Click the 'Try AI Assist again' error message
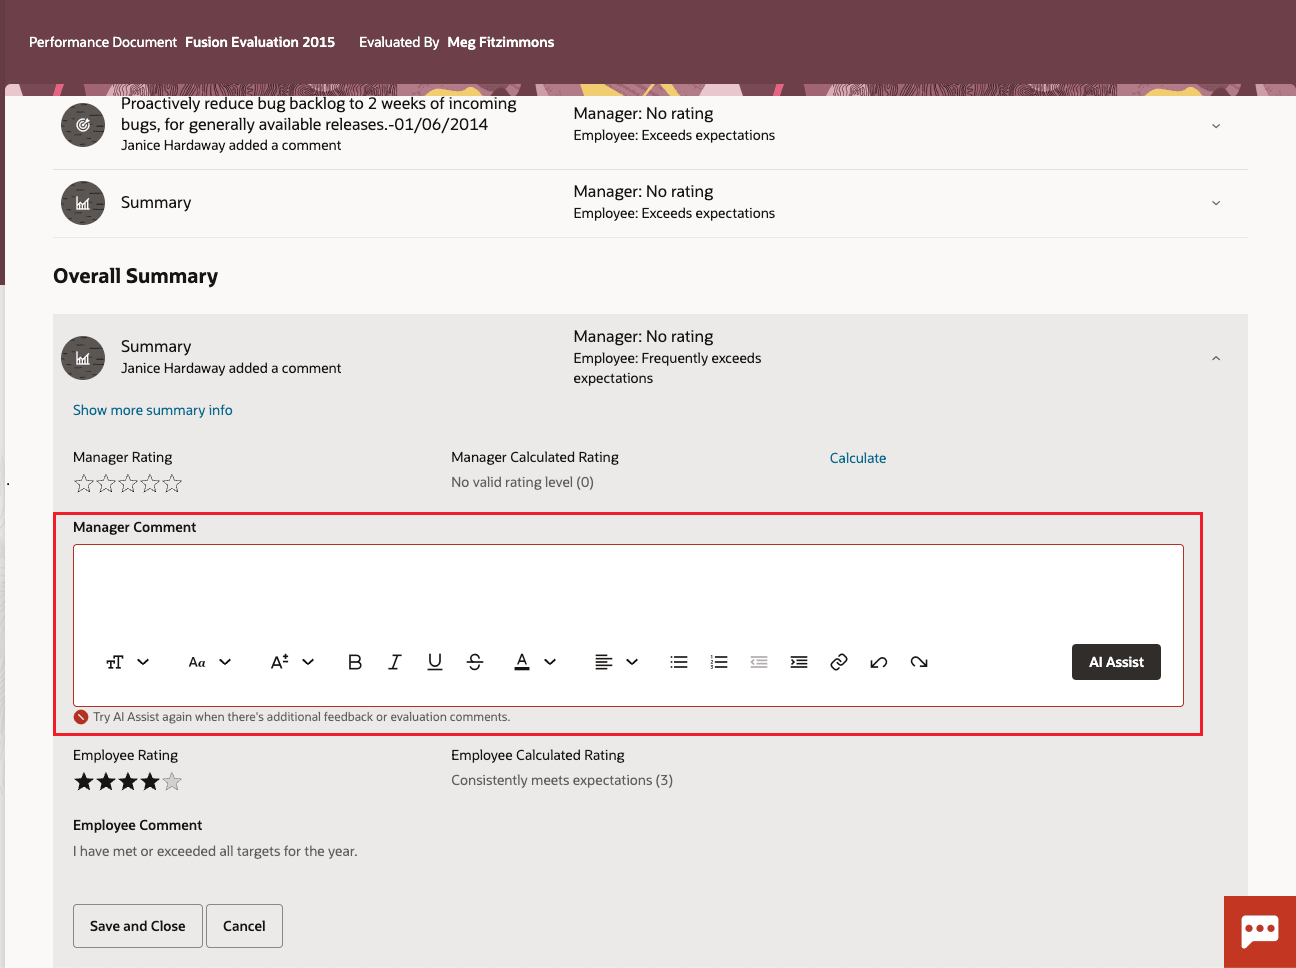This screenshot has height=968, width=1296. click(x=302, y=717)
